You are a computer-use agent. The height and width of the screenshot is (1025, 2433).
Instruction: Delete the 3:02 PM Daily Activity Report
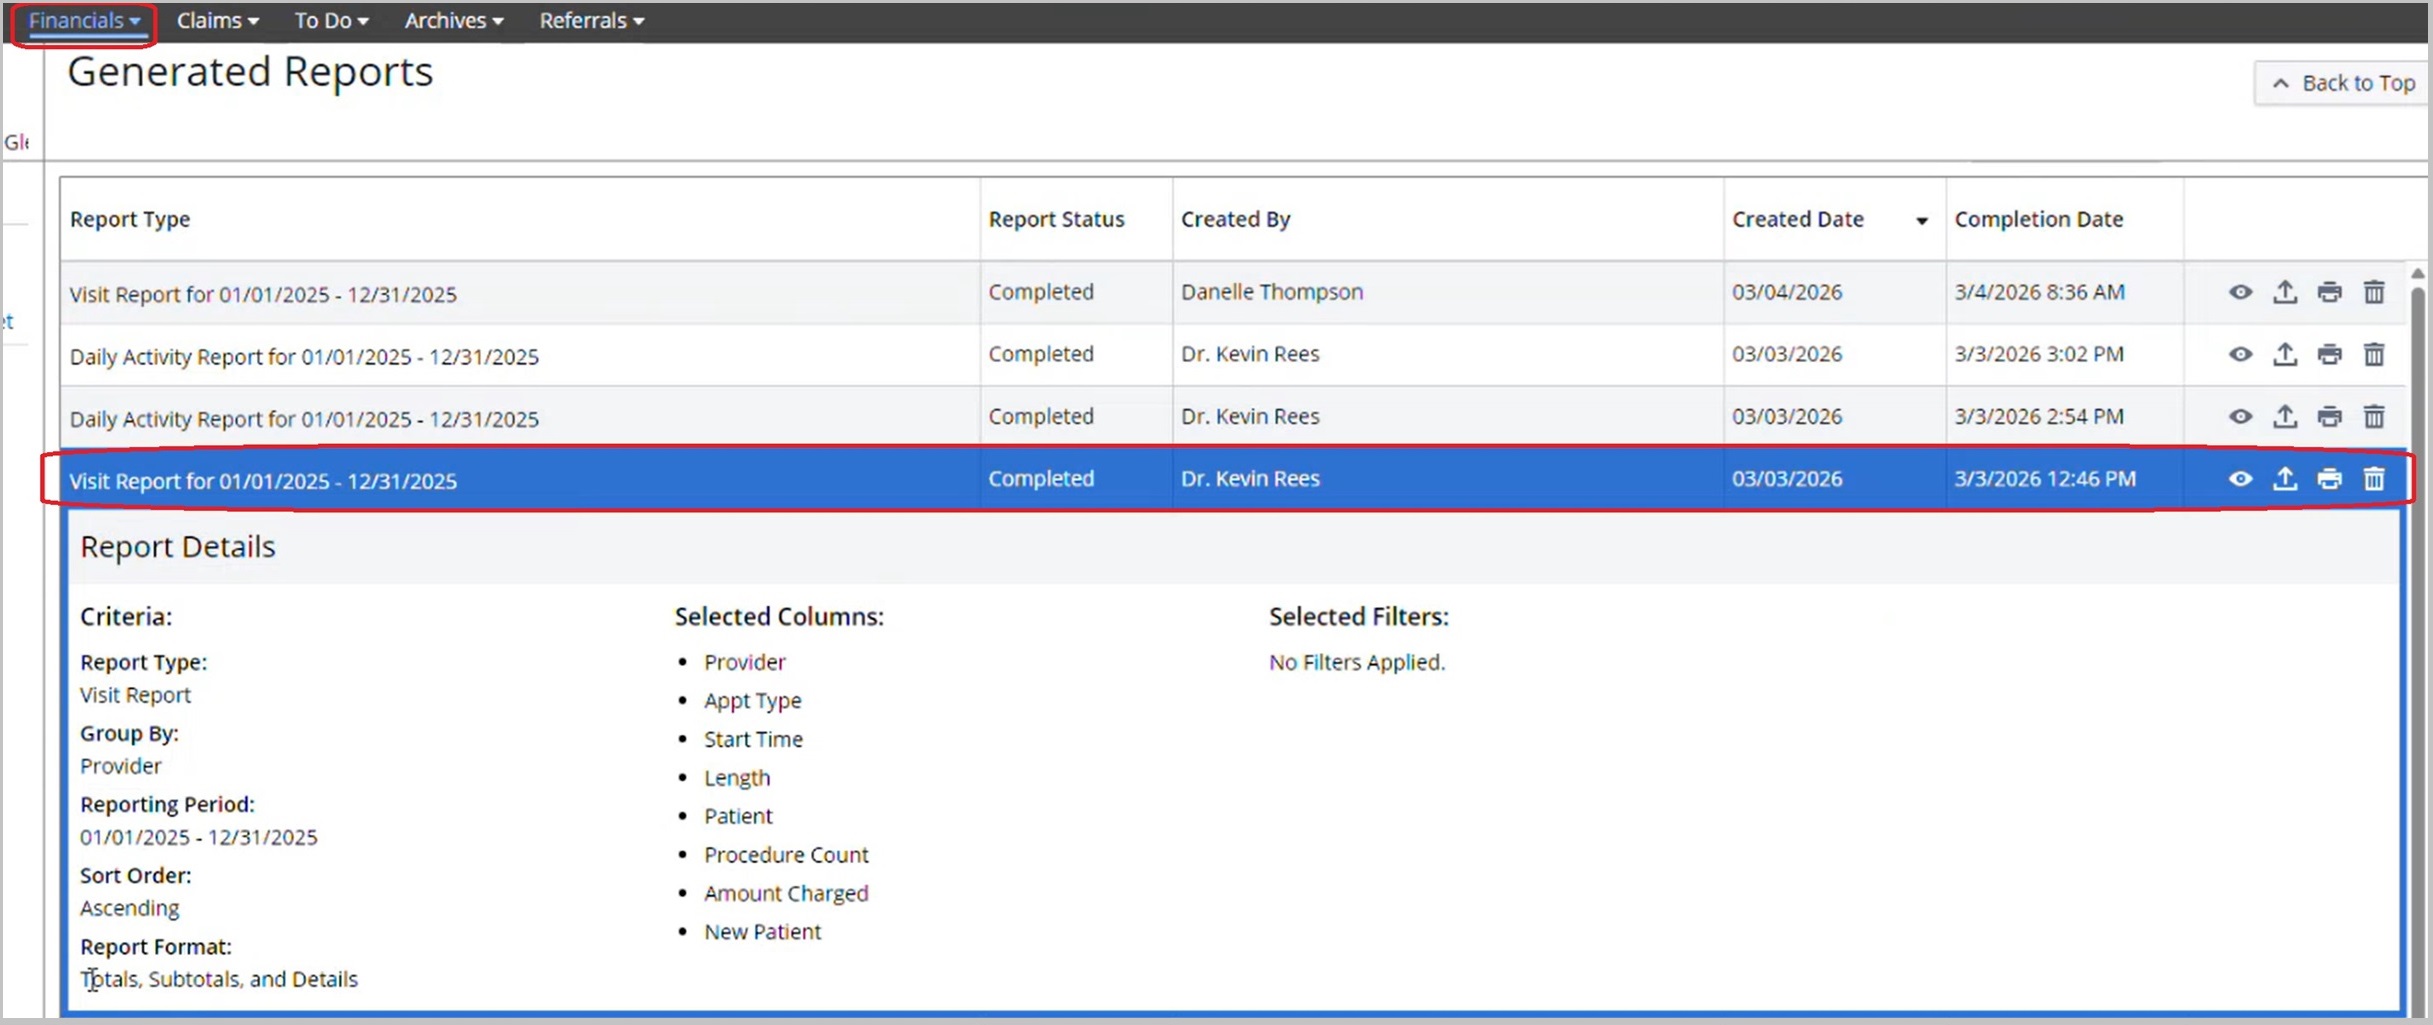click(x=2374, y=354)
